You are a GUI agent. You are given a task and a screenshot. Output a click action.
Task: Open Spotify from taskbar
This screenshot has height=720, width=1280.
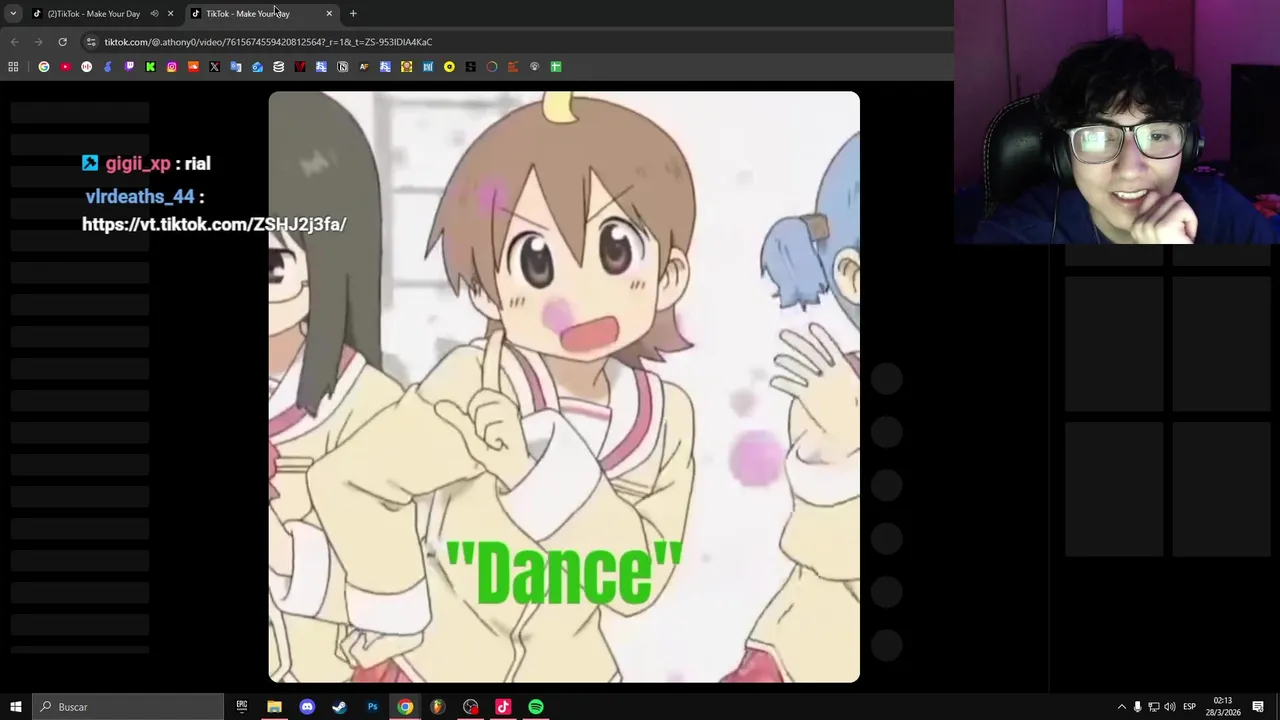point(536,707)
